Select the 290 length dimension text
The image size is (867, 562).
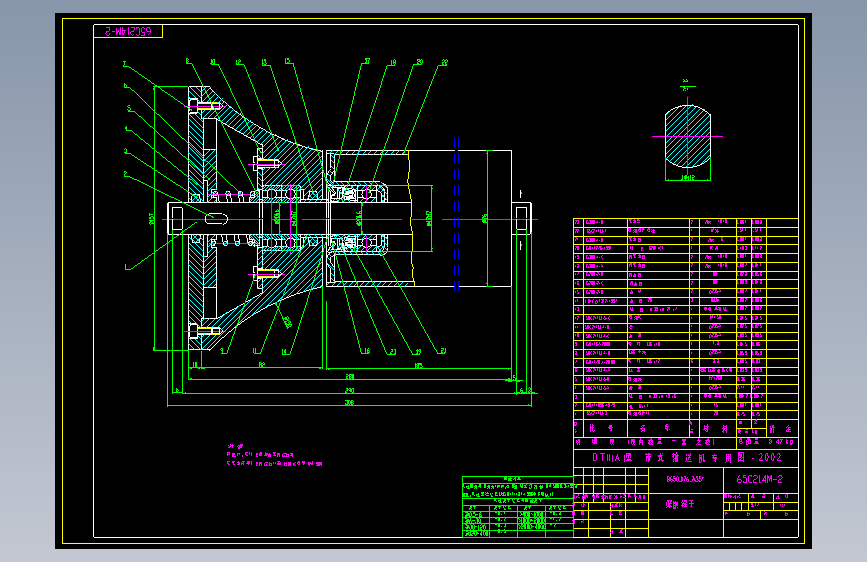click(x=349, y=391)
